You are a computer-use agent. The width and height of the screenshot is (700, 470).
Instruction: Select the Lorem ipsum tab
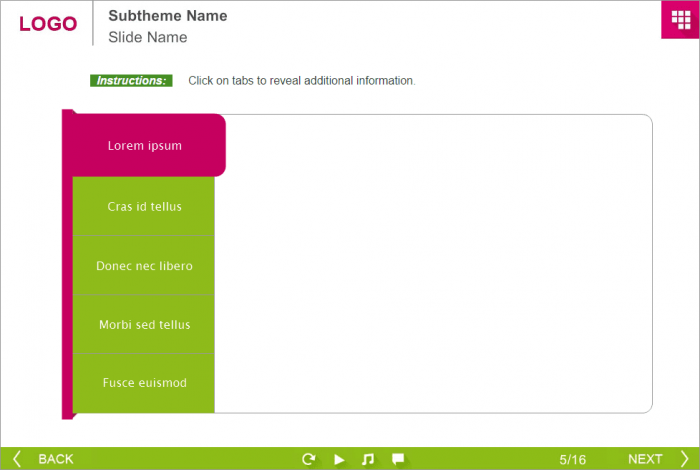coord(145,146)
